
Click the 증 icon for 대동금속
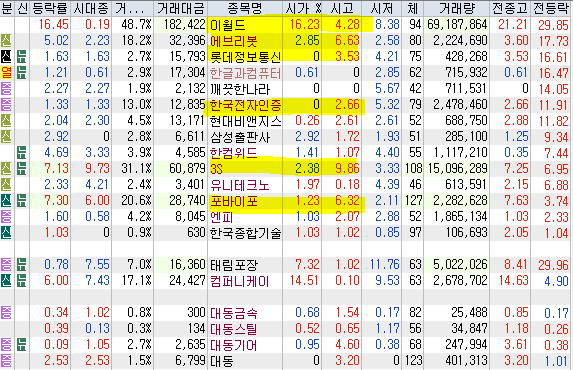click(x=6, y=313)
